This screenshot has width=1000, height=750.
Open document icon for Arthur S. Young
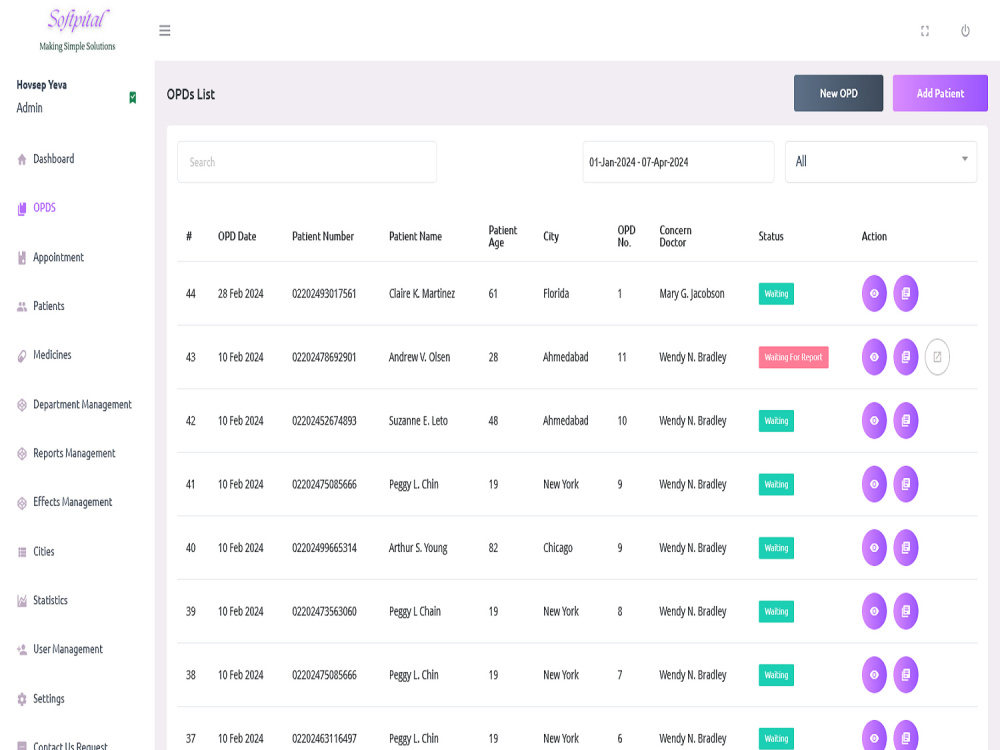(906, 548)
